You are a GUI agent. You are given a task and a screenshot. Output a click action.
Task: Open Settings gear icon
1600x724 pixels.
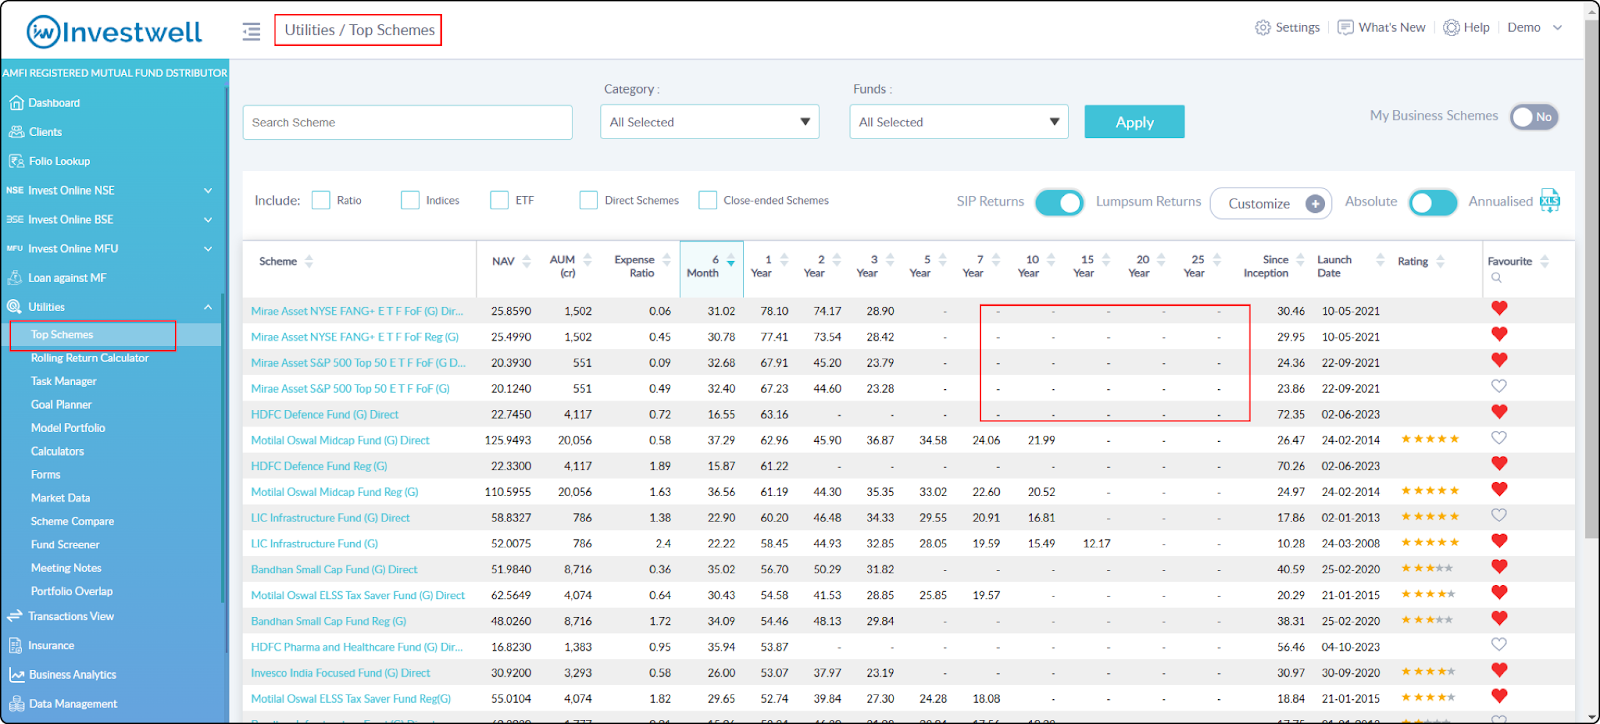point(1263,28)
